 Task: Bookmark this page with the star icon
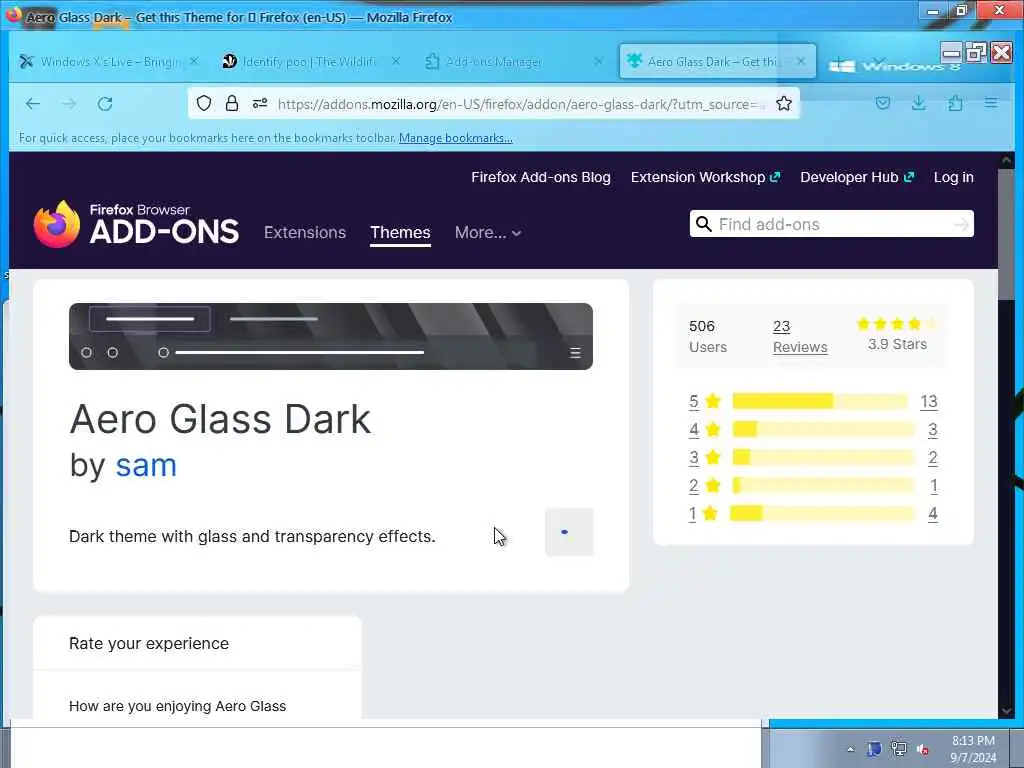[784, 103]
